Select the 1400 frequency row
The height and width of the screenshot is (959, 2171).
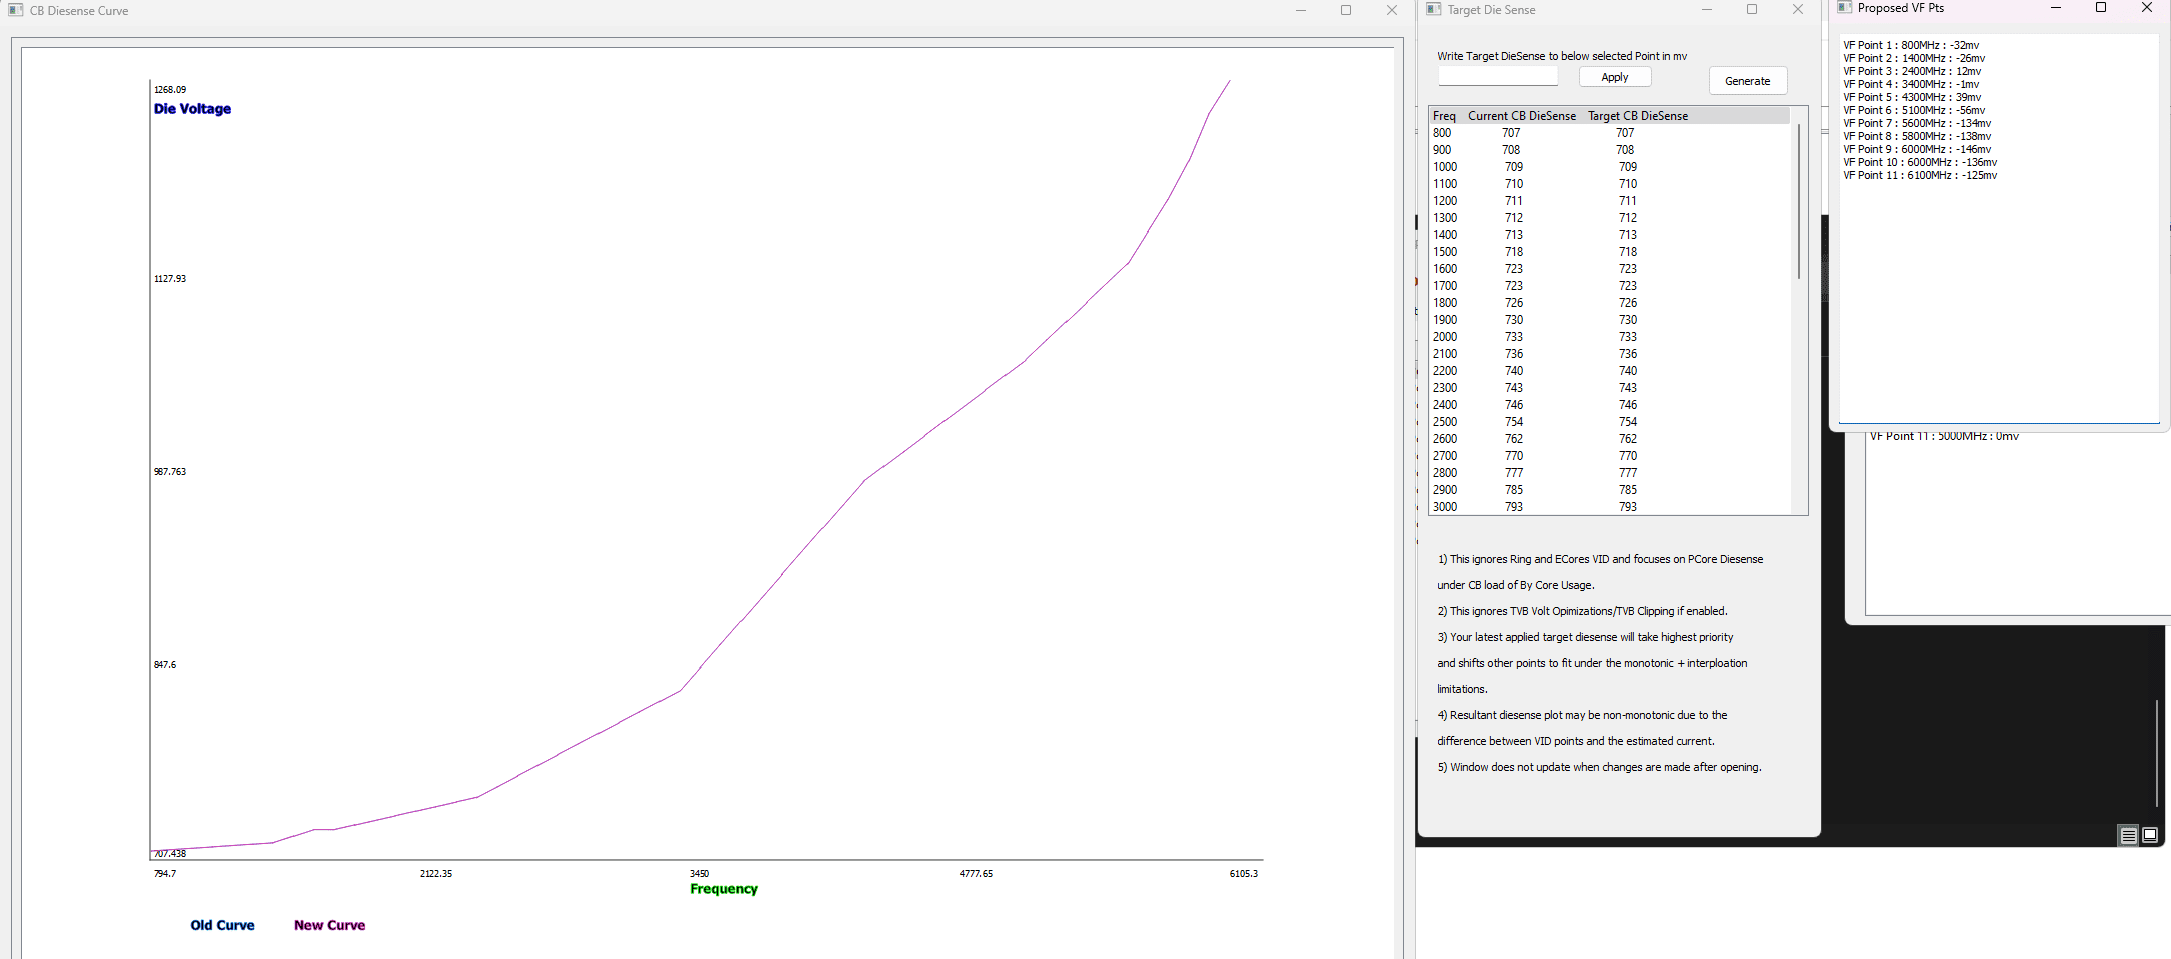click(1610, 235)
